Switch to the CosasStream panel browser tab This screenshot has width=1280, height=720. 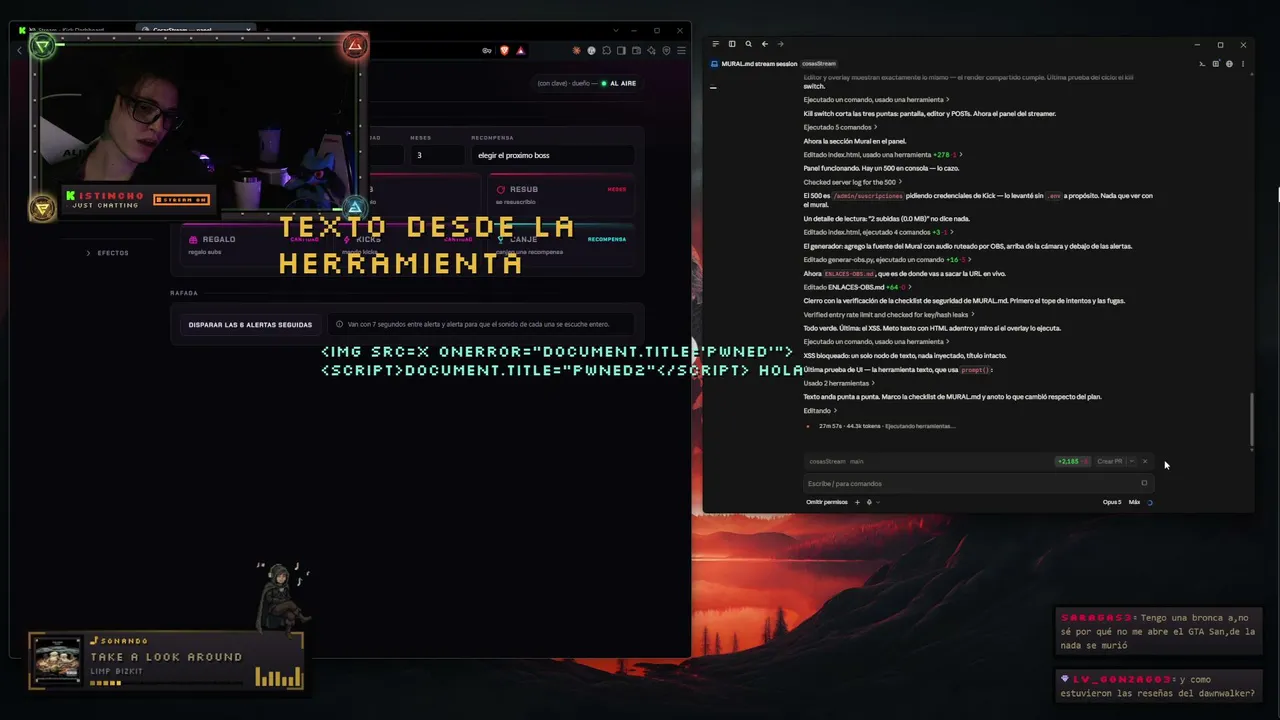[x=196, y=30]
